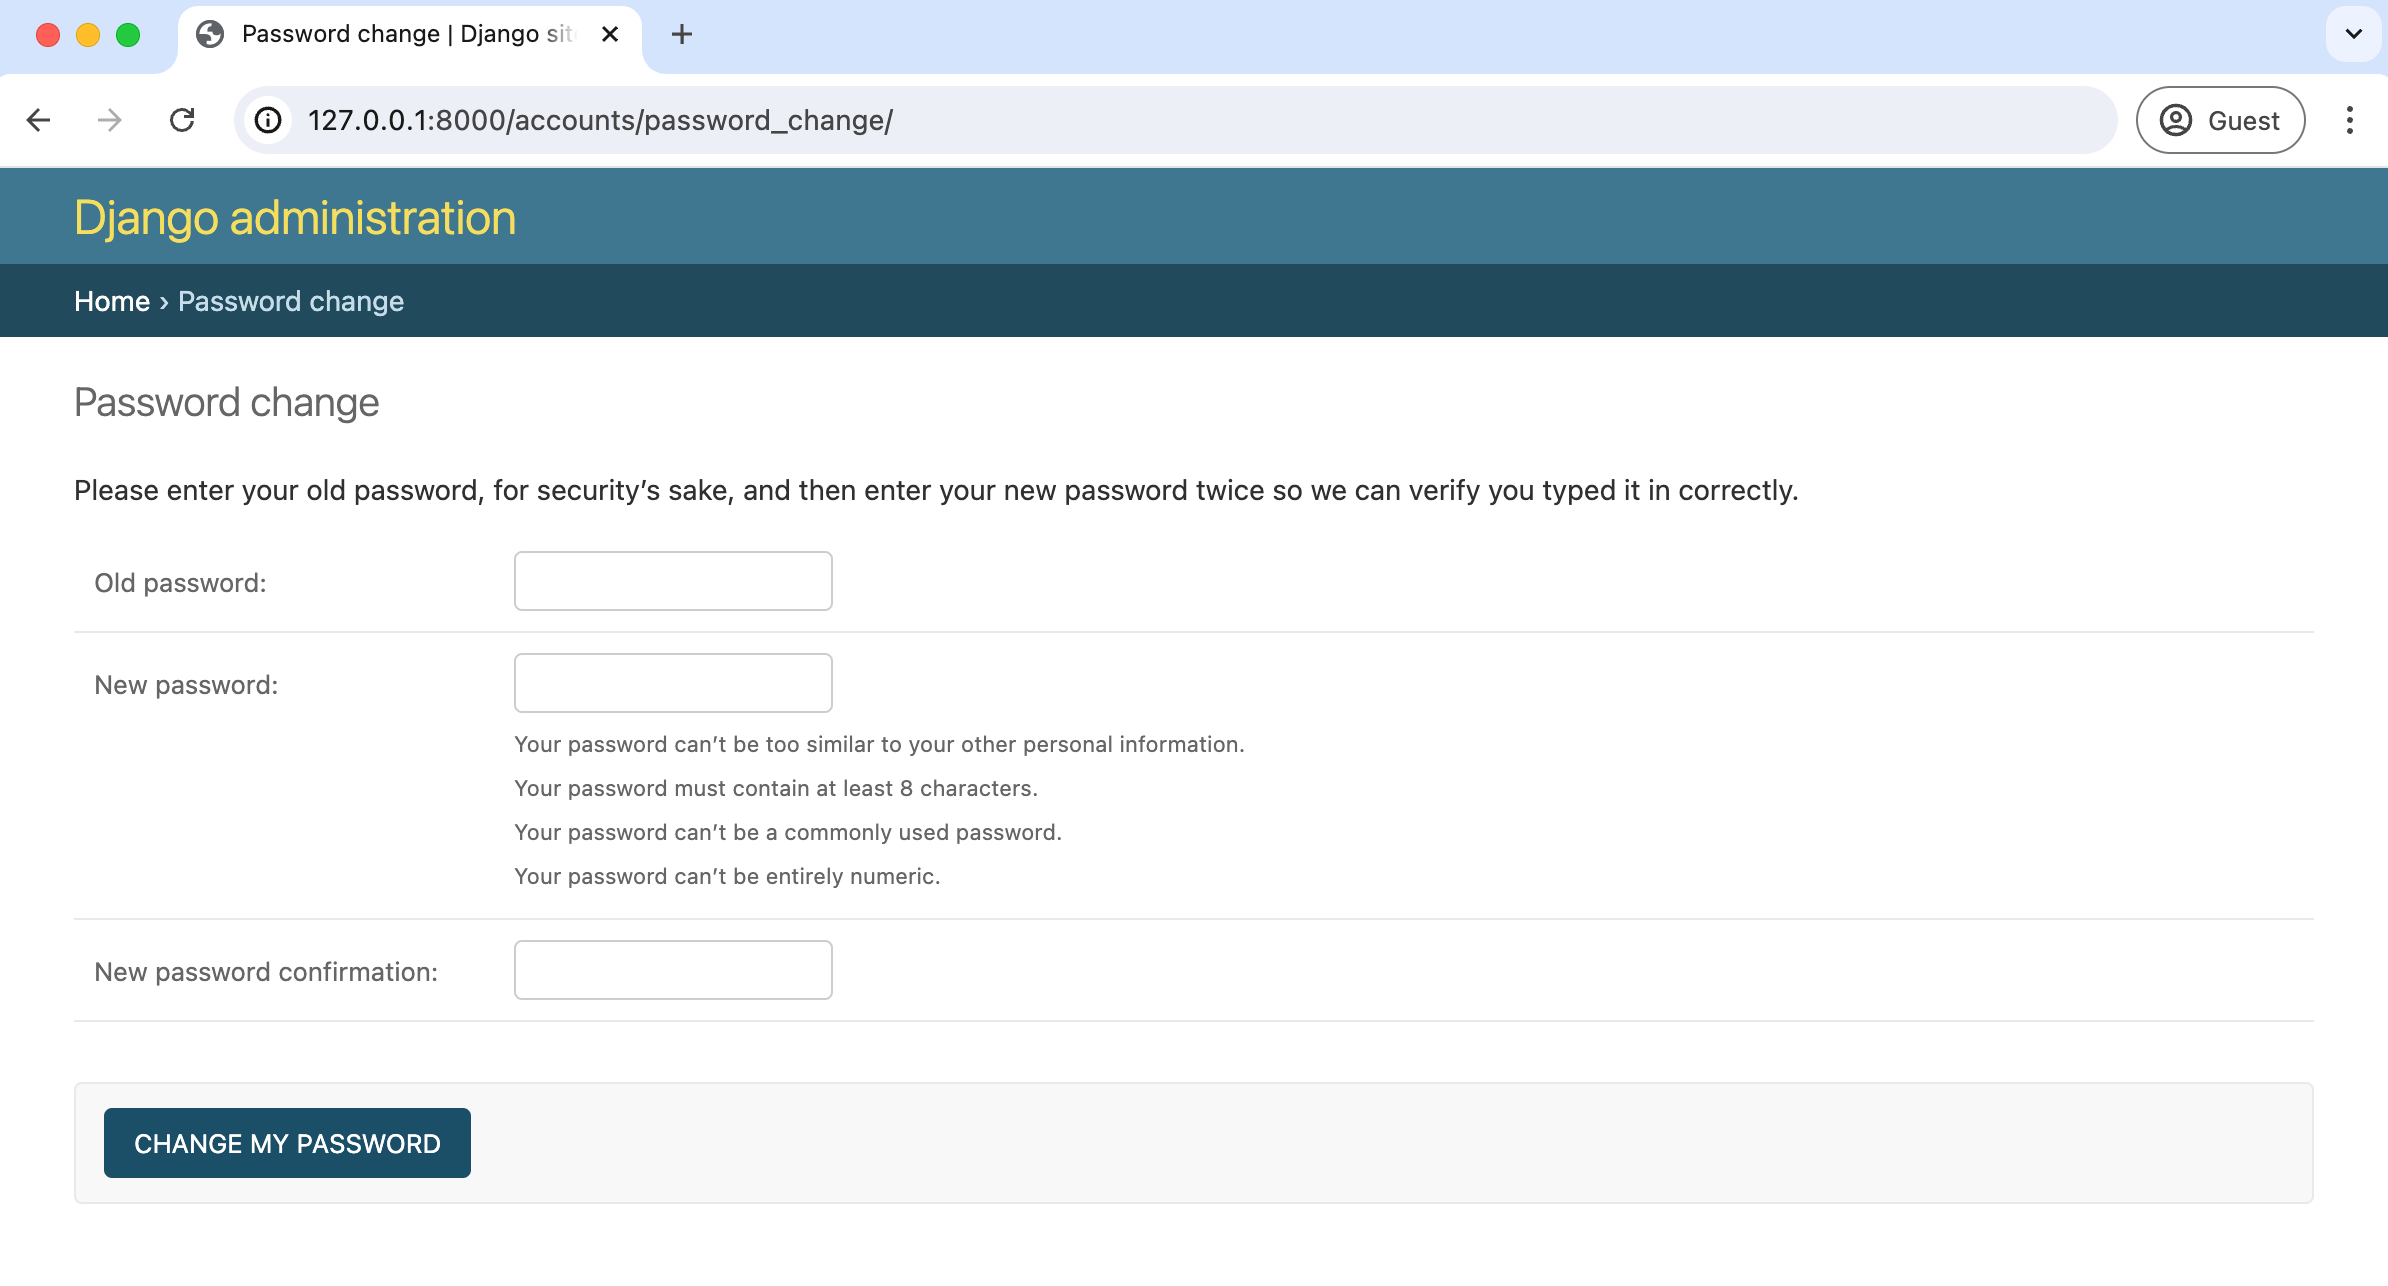Click 'must contain at least 8 characters' hint
Screen dimensions: 2388x1286
click(776, 788)
